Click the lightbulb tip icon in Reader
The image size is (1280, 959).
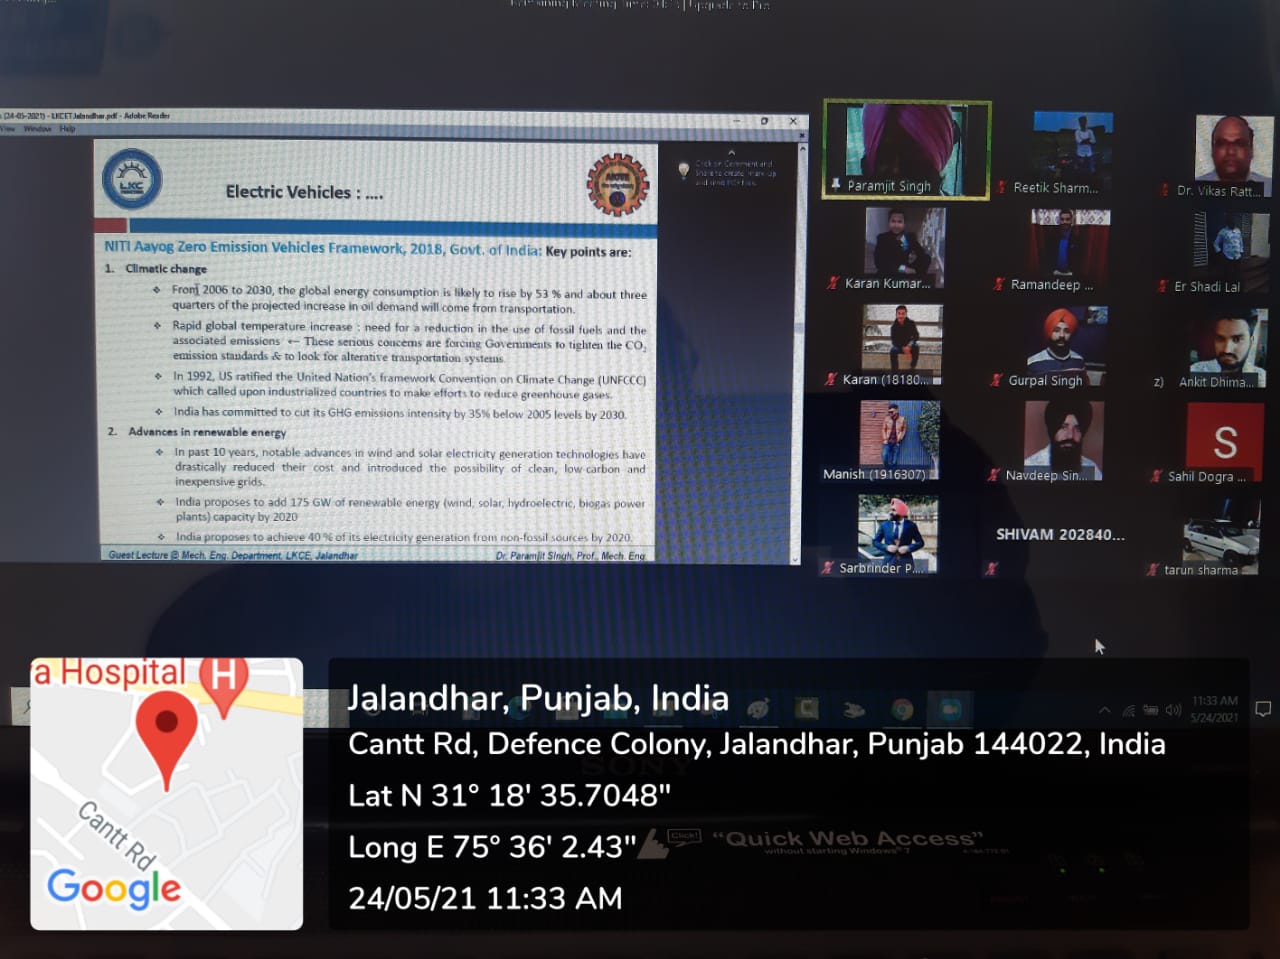point(684,170)
